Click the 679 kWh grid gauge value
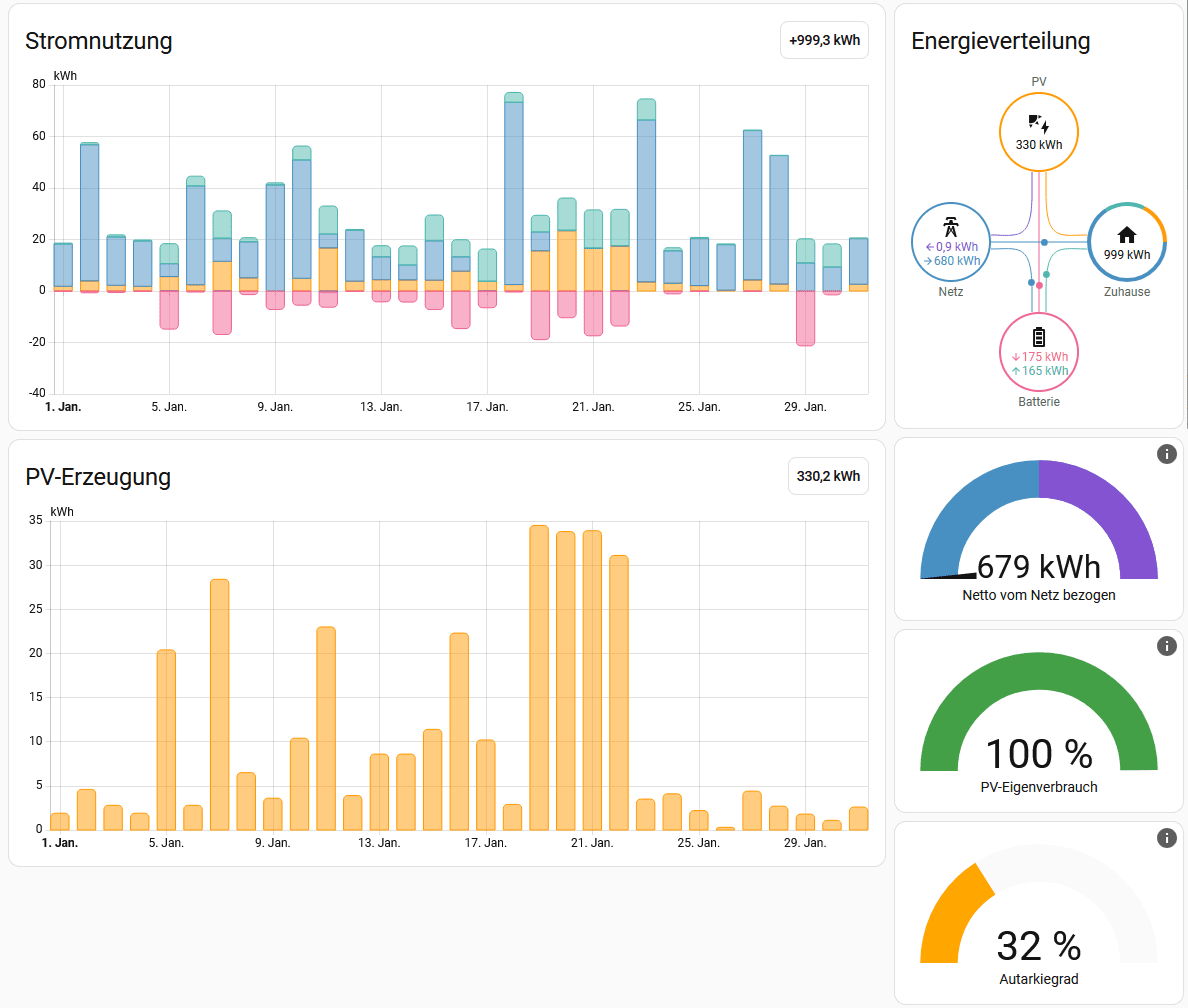The width and height of the screenshot is (1188, 1008). tap(1039, 567)
